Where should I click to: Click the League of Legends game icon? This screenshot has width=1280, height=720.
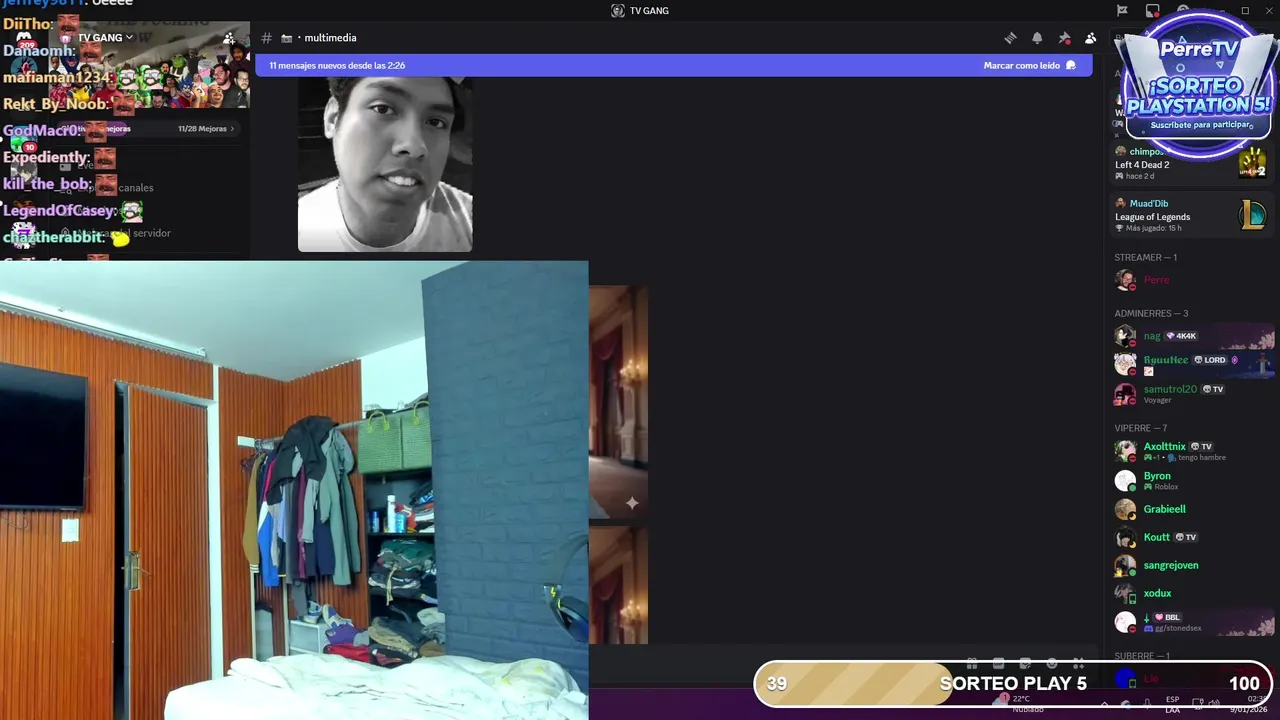(1253, 214)
